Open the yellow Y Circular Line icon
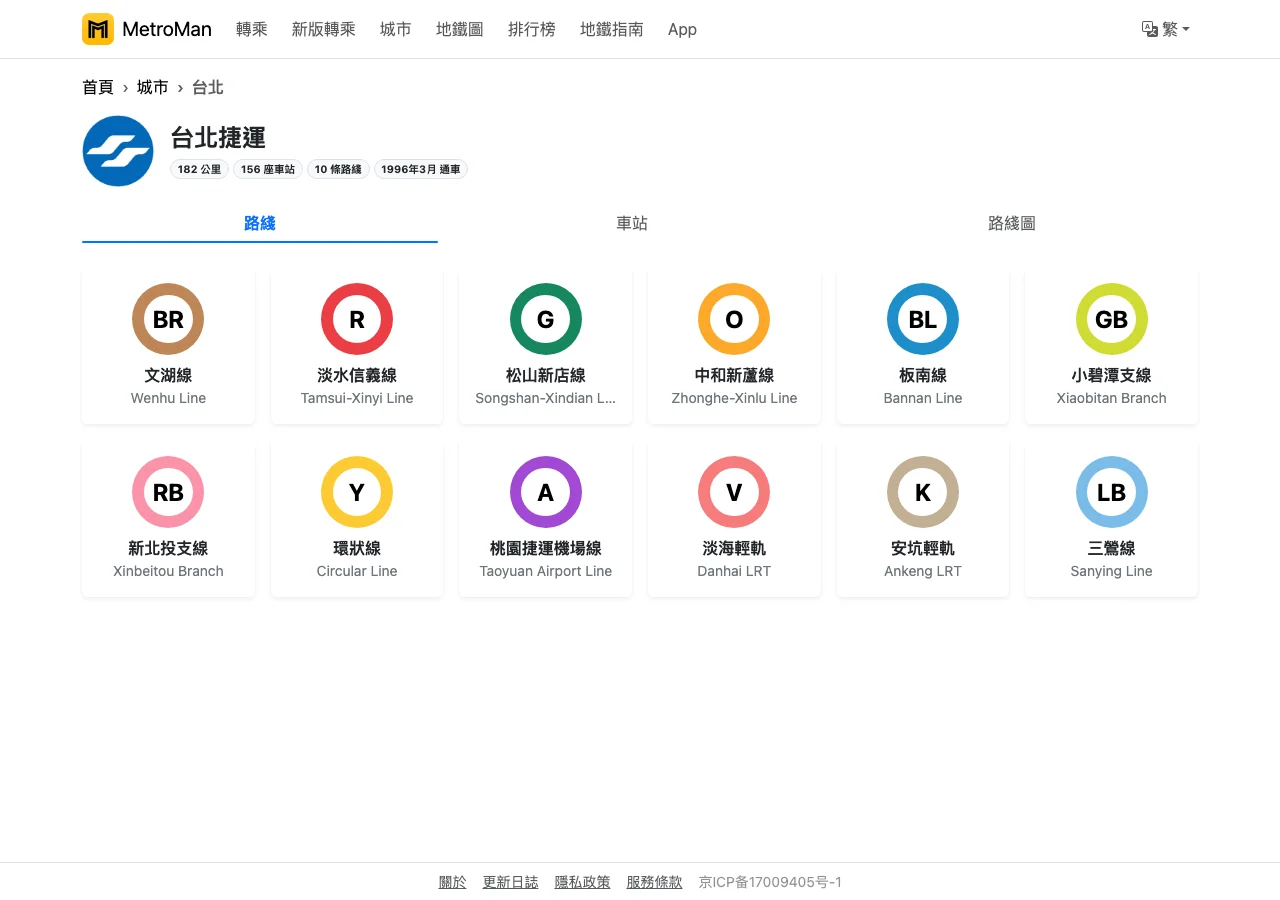 coord(357,492)
